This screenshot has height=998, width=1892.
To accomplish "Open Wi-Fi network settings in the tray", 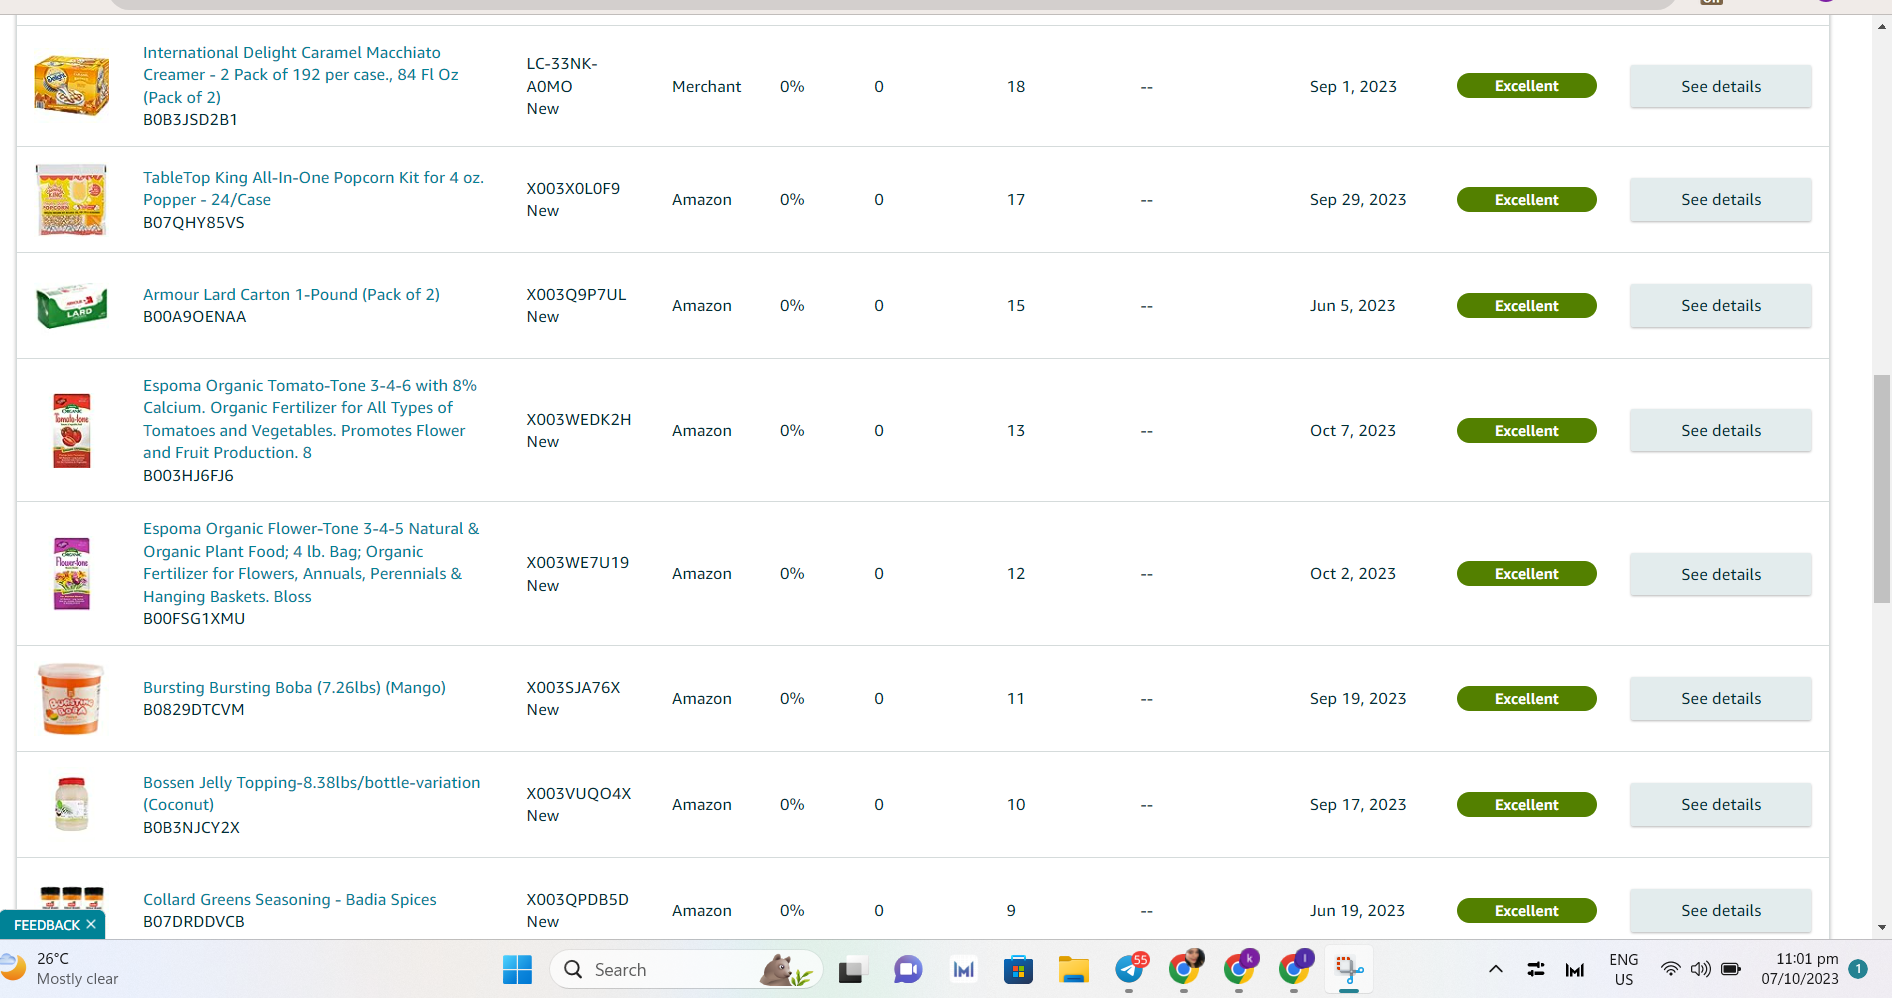I will pyautogui.click(x=1670, y=969).
